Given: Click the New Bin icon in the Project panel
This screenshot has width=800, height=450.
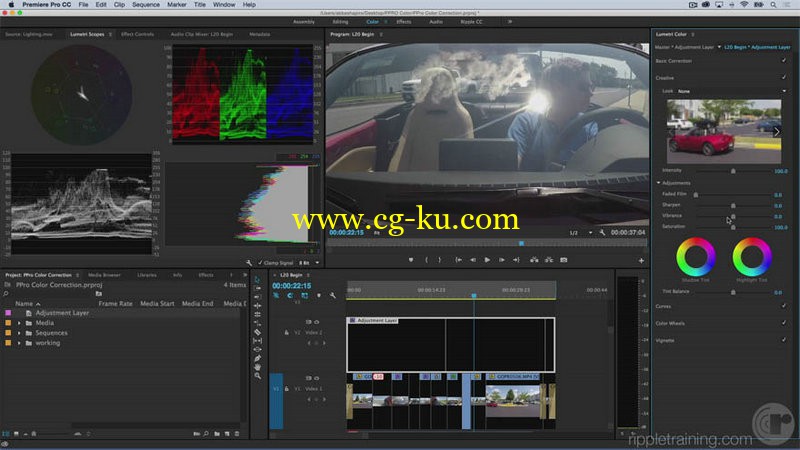Looking at the screenshot, I should pos(217,434).
